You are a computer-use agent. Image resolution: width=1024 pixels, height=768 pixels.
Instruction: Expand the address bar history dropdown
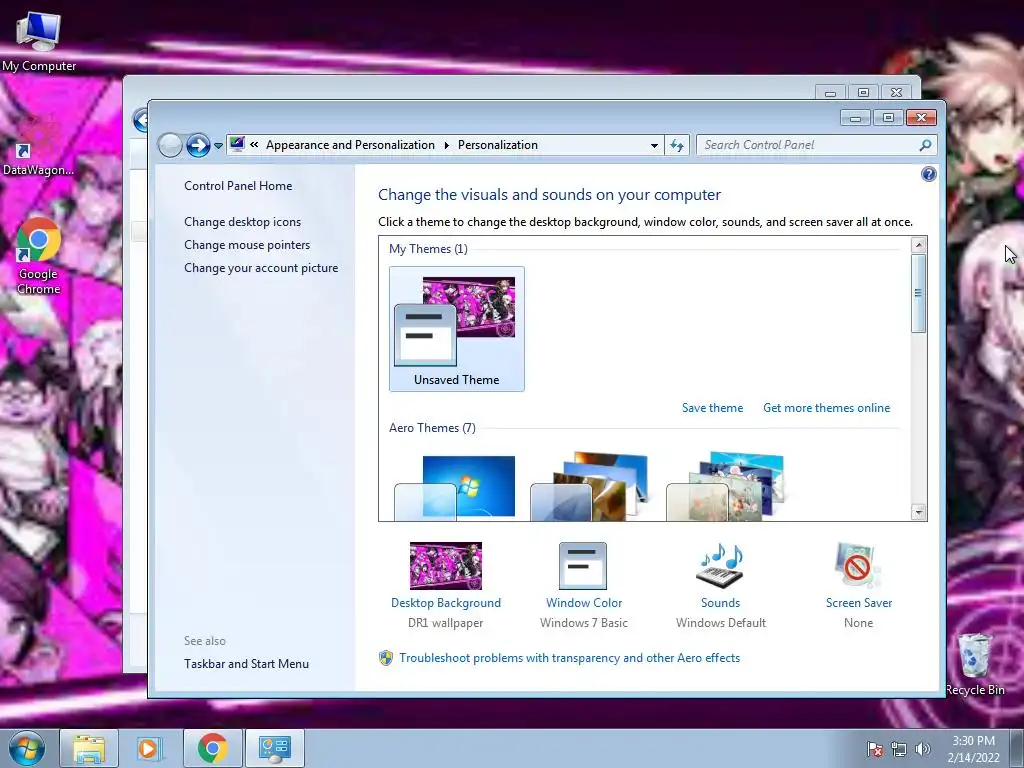point(654,146)
